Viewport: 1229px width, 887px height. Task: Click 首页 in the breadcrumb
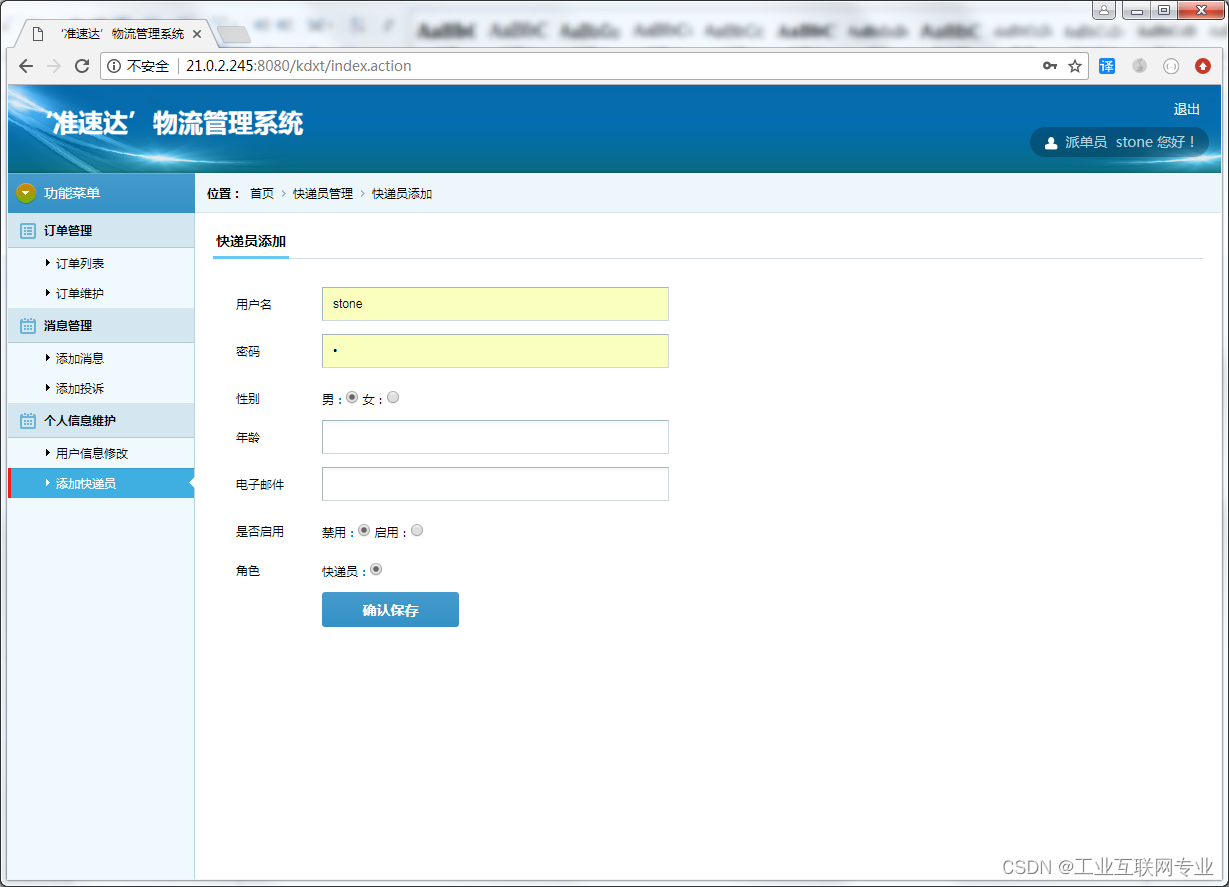pos(262,194)
